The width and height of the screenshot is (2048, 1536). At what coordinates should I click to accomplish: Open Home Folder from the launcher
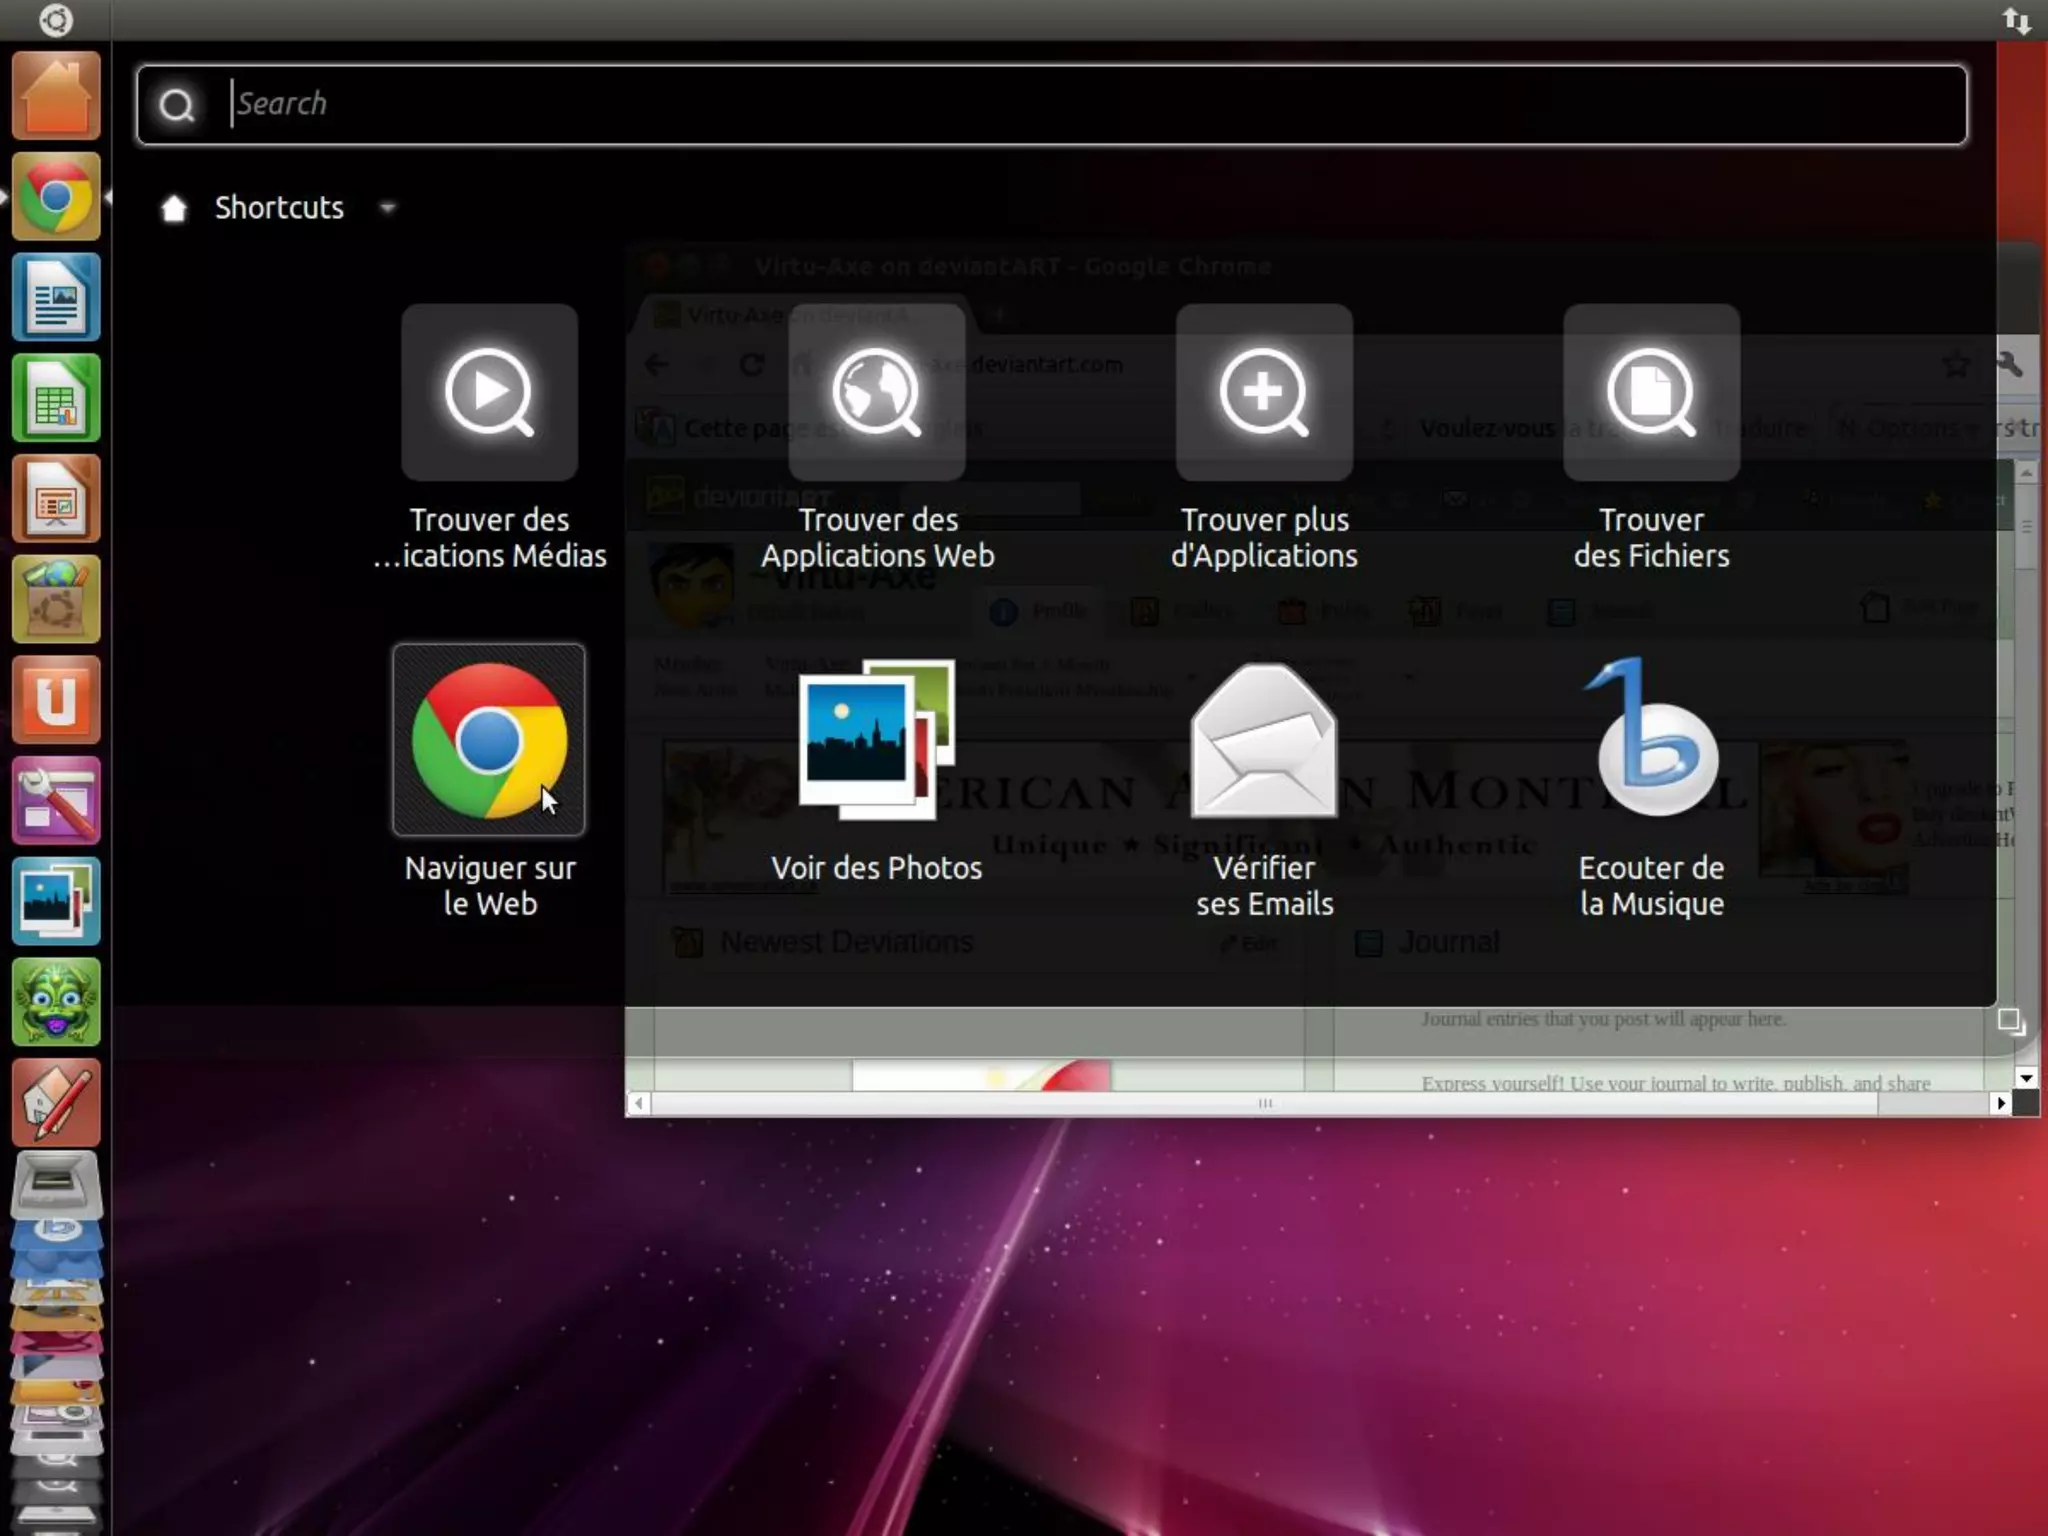click(56, 97)
